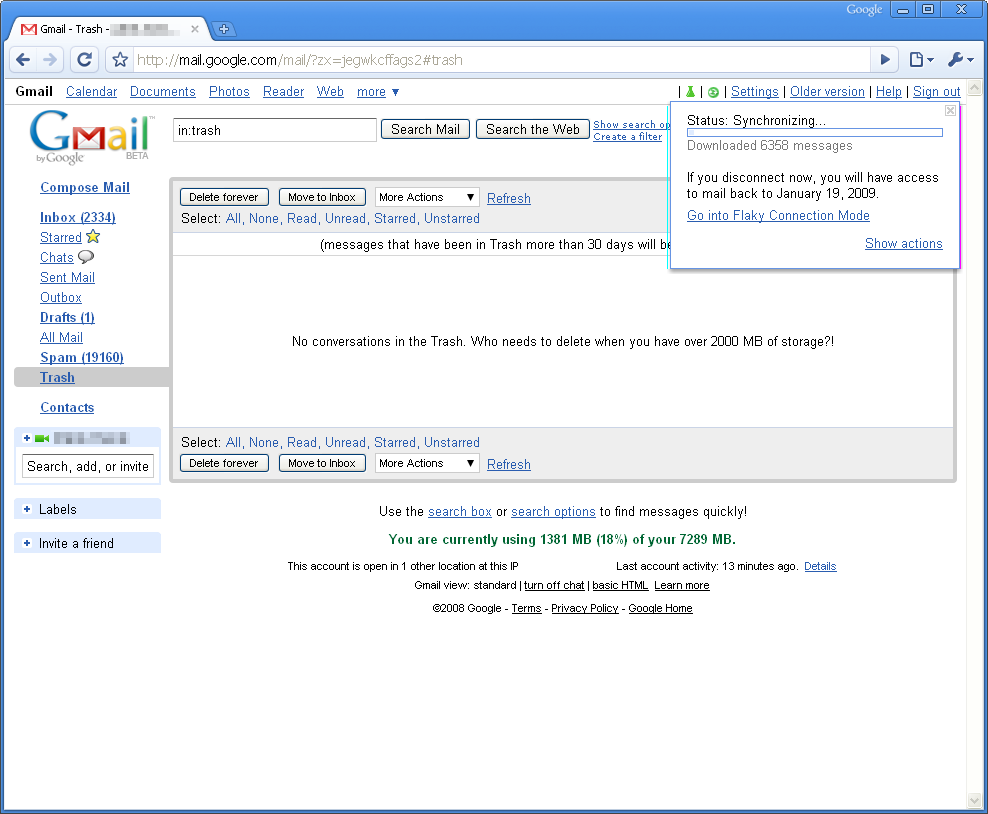Reload the page with refresh icon
Screen dimensions: 988x814
[x=84, y=60]
